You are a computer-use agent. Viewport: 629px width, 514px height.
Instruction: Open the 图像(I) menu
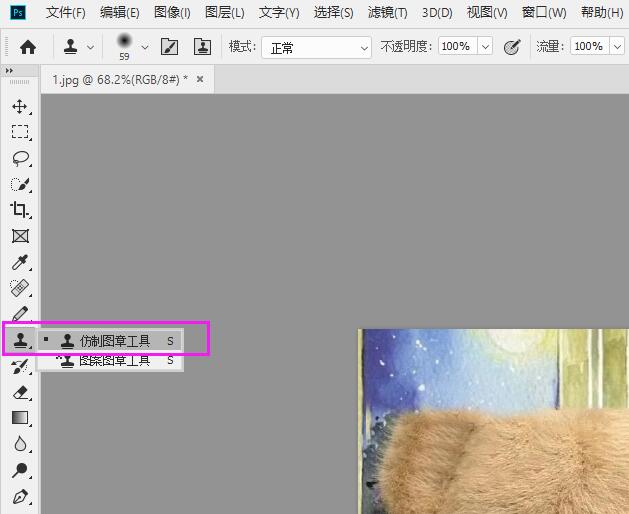pyautogui.click(x=172, y=13)
